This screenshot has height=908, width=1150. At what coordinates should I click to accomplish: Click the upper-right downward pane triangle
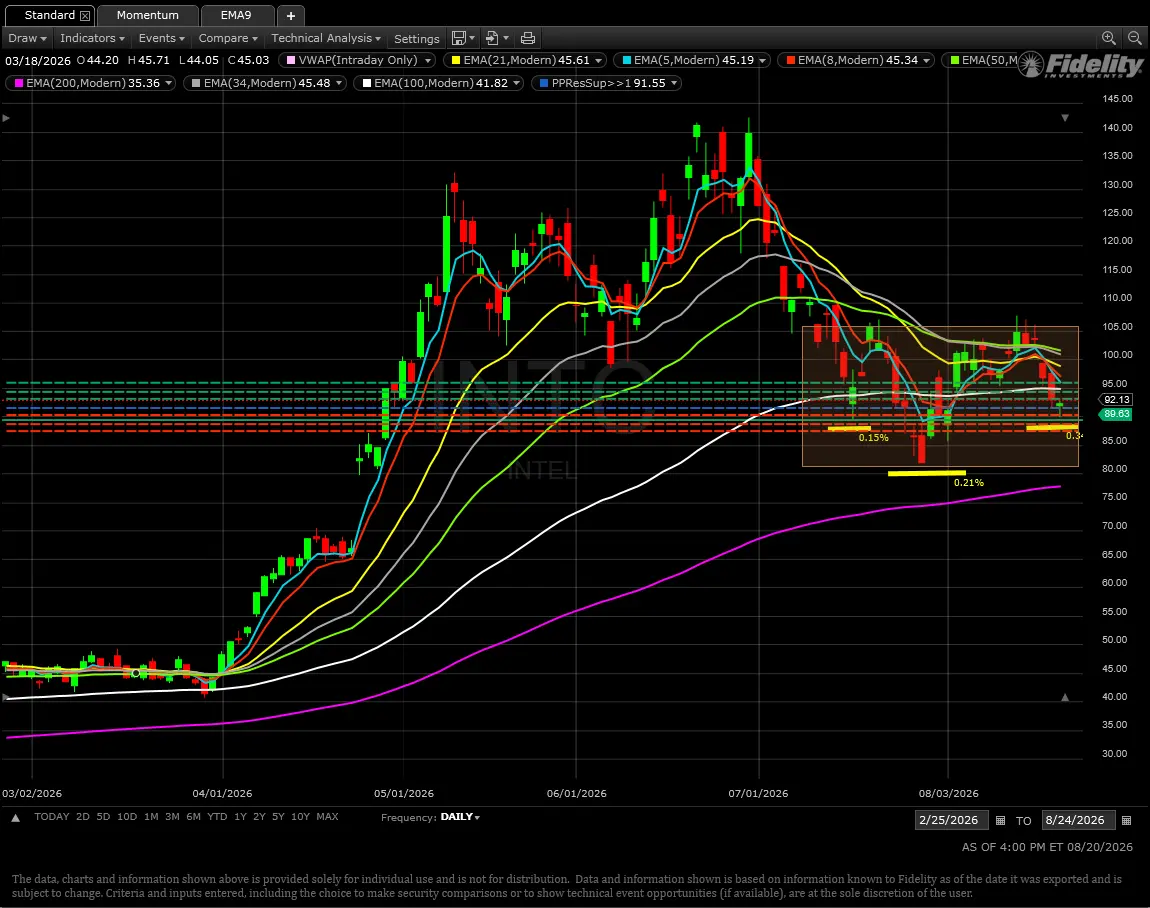(x=1065, y=118)
